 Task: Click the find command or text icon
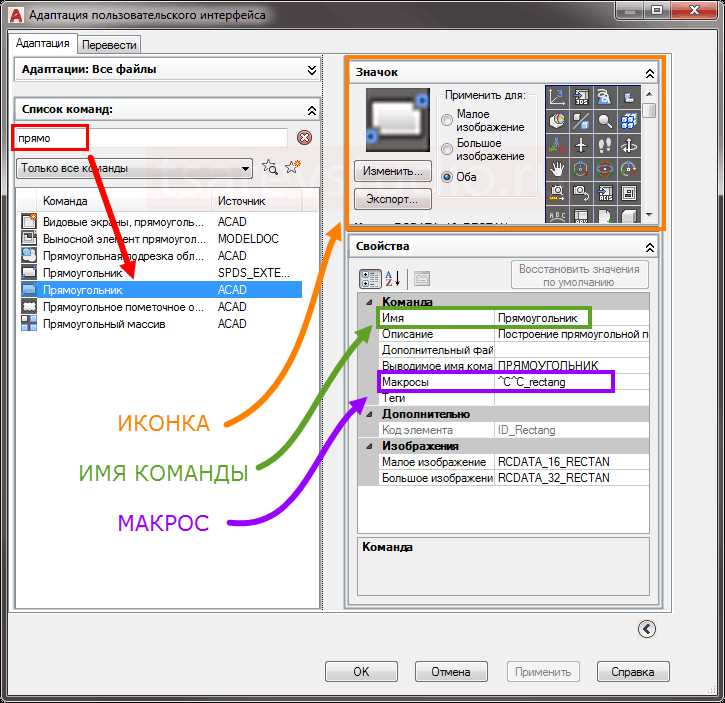coord(269,168)
